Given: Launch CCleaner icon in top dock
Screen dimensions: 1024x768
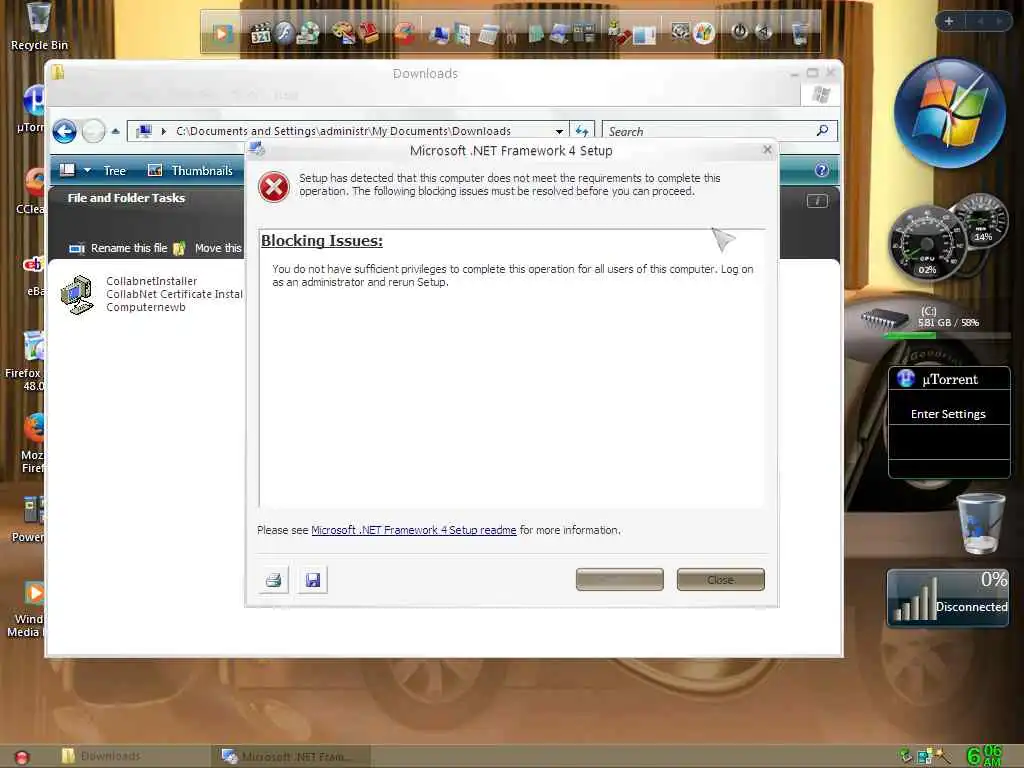Looking at the screenshot, I should tap(404, 33).
